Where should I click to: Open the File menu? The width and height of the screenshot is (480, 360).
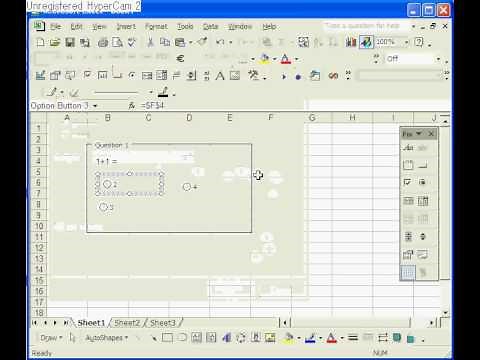coord(55,26)
